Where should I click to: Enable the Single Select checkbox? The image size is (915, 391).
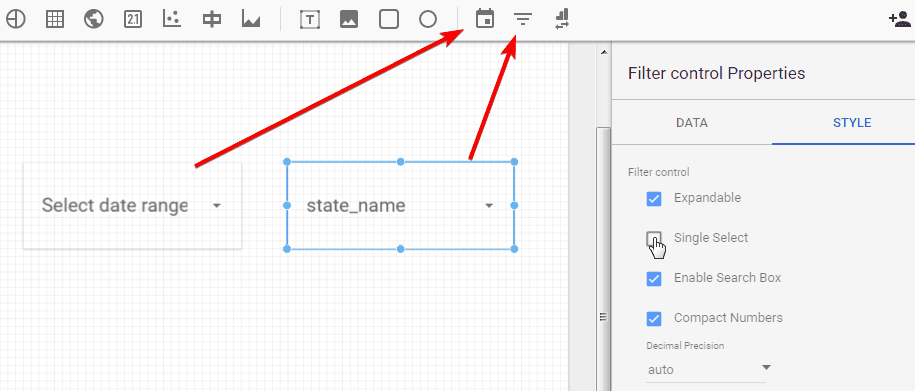click(x=654, y=239)
